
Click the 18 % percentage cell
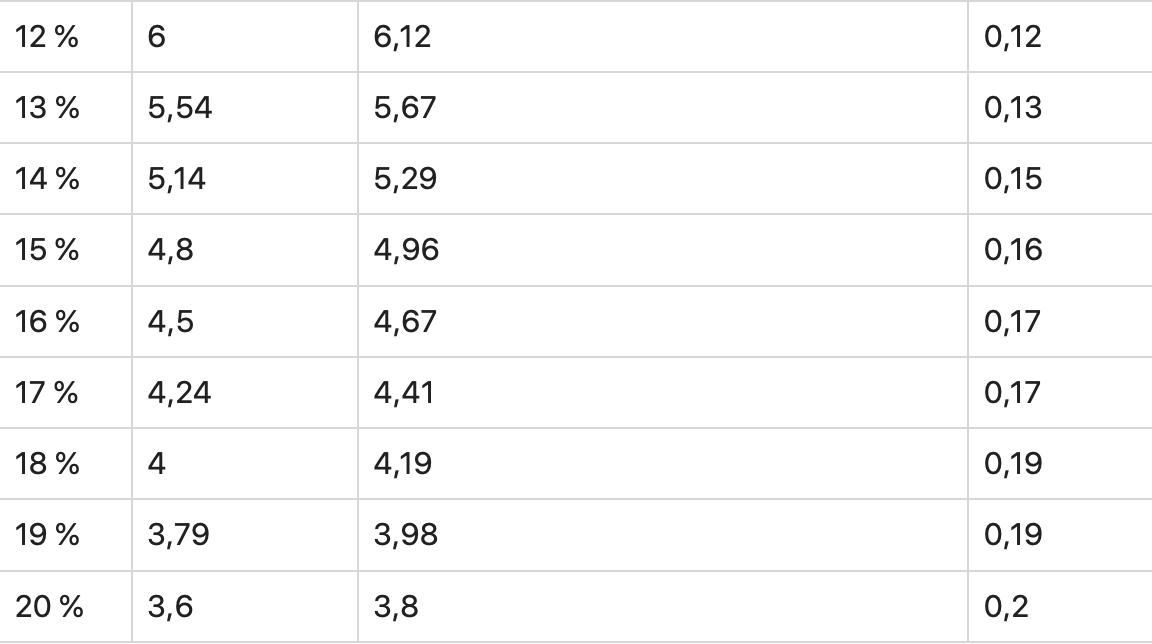46,463
